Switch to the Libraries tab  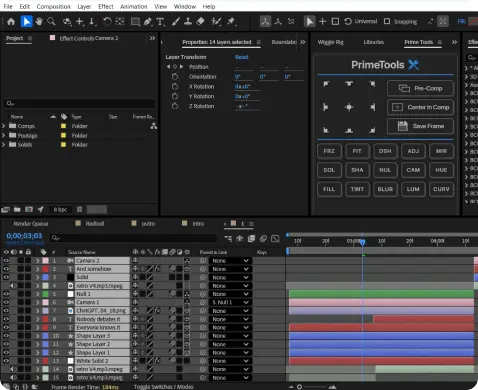pos(374,42)
